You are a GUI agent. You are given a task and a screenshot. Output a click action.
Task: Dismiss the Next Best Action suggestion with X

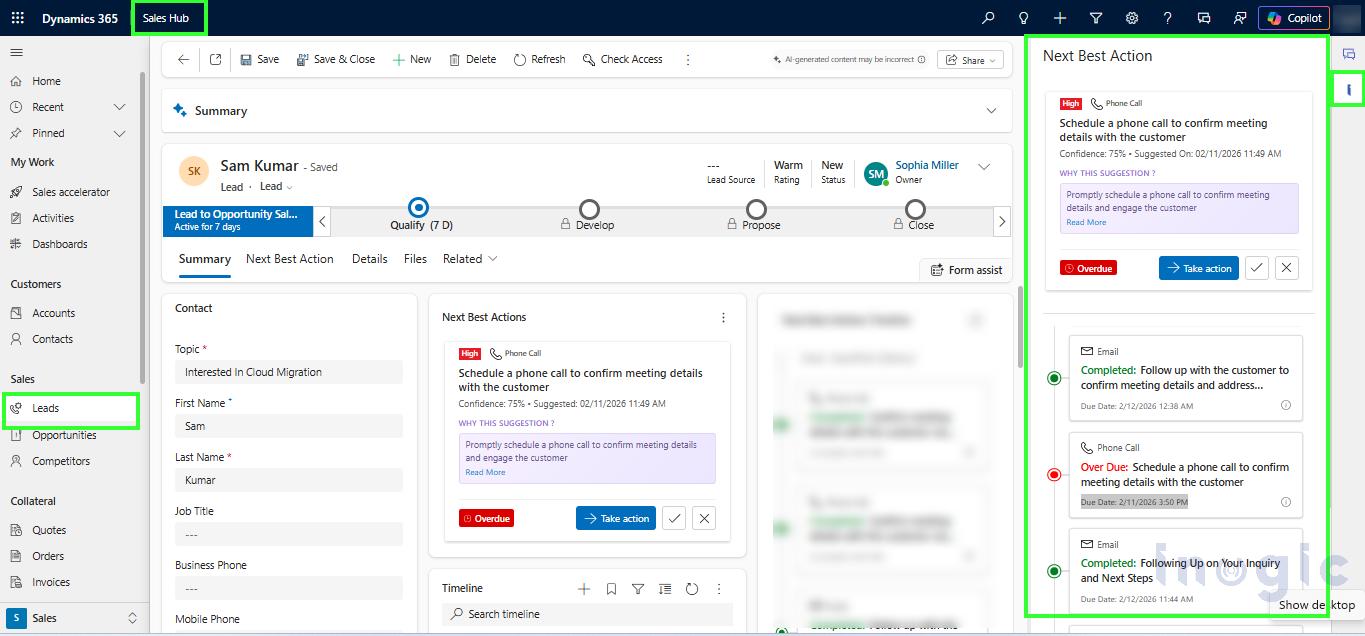tap(703, 518)
